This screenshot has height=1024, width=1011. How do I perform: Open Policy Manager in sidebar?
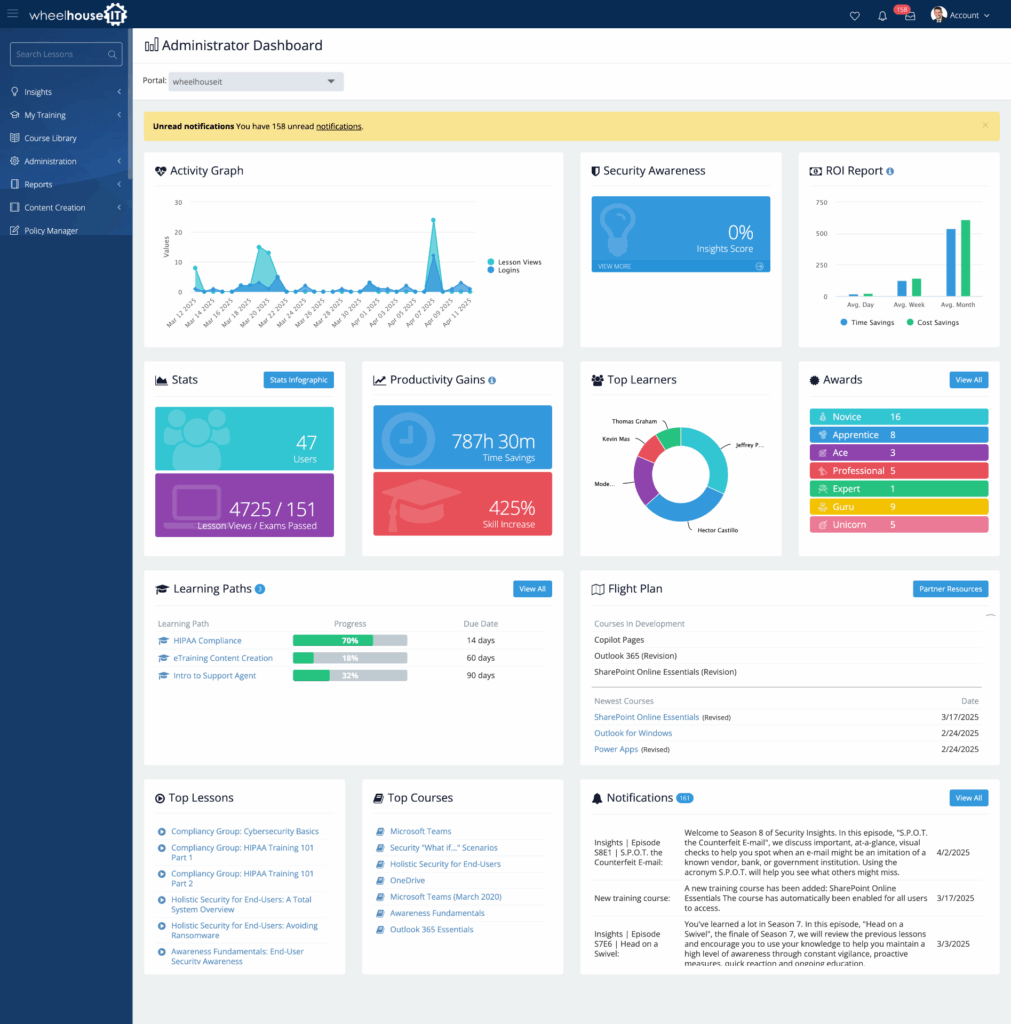click(x=51, y=231)
